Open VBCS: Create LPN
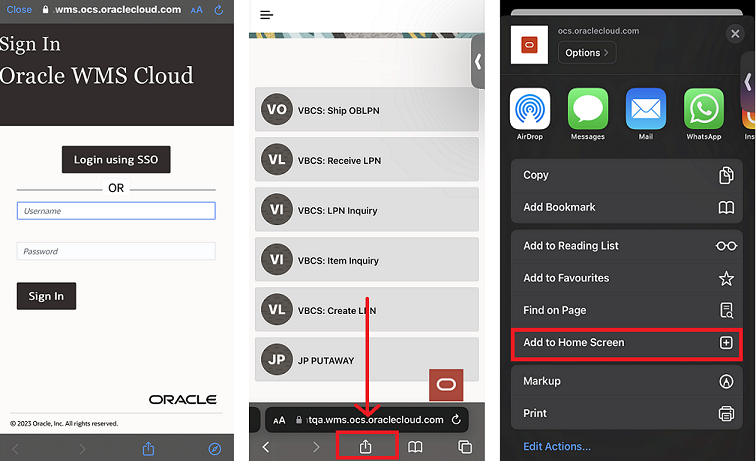This screenshot has height=461, width=756. point(367,310)
